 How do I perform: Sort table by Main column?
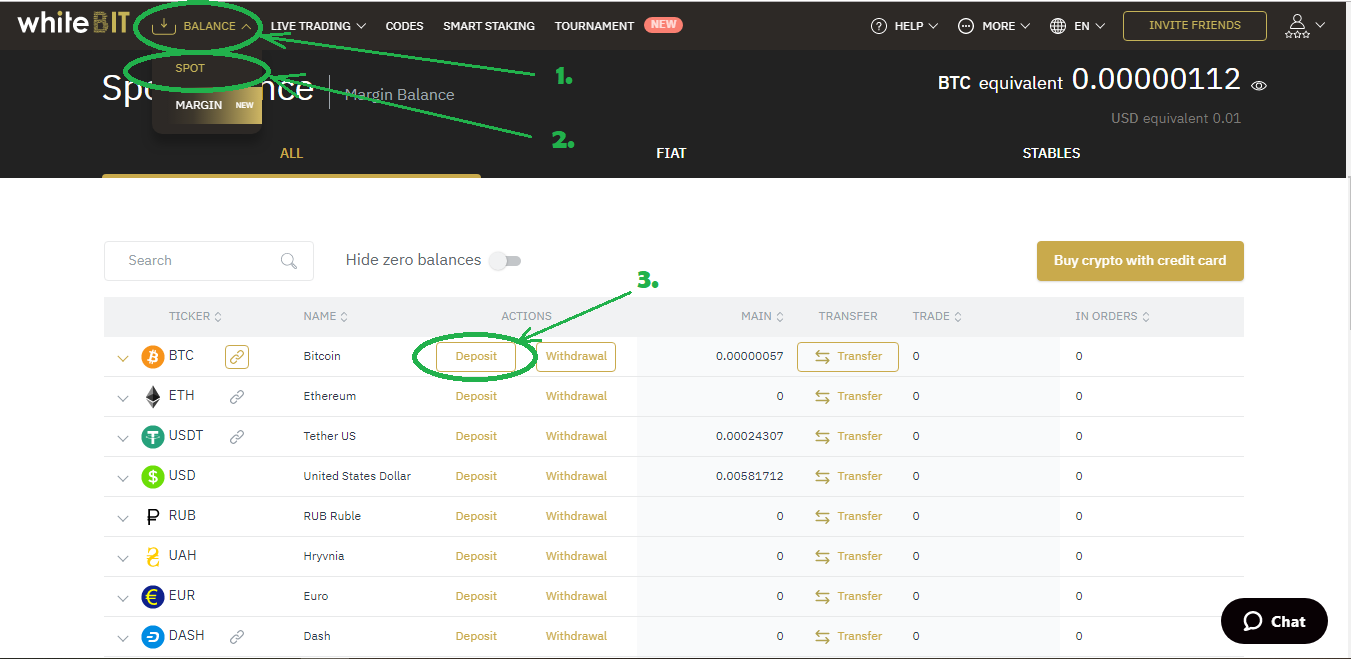762,316
